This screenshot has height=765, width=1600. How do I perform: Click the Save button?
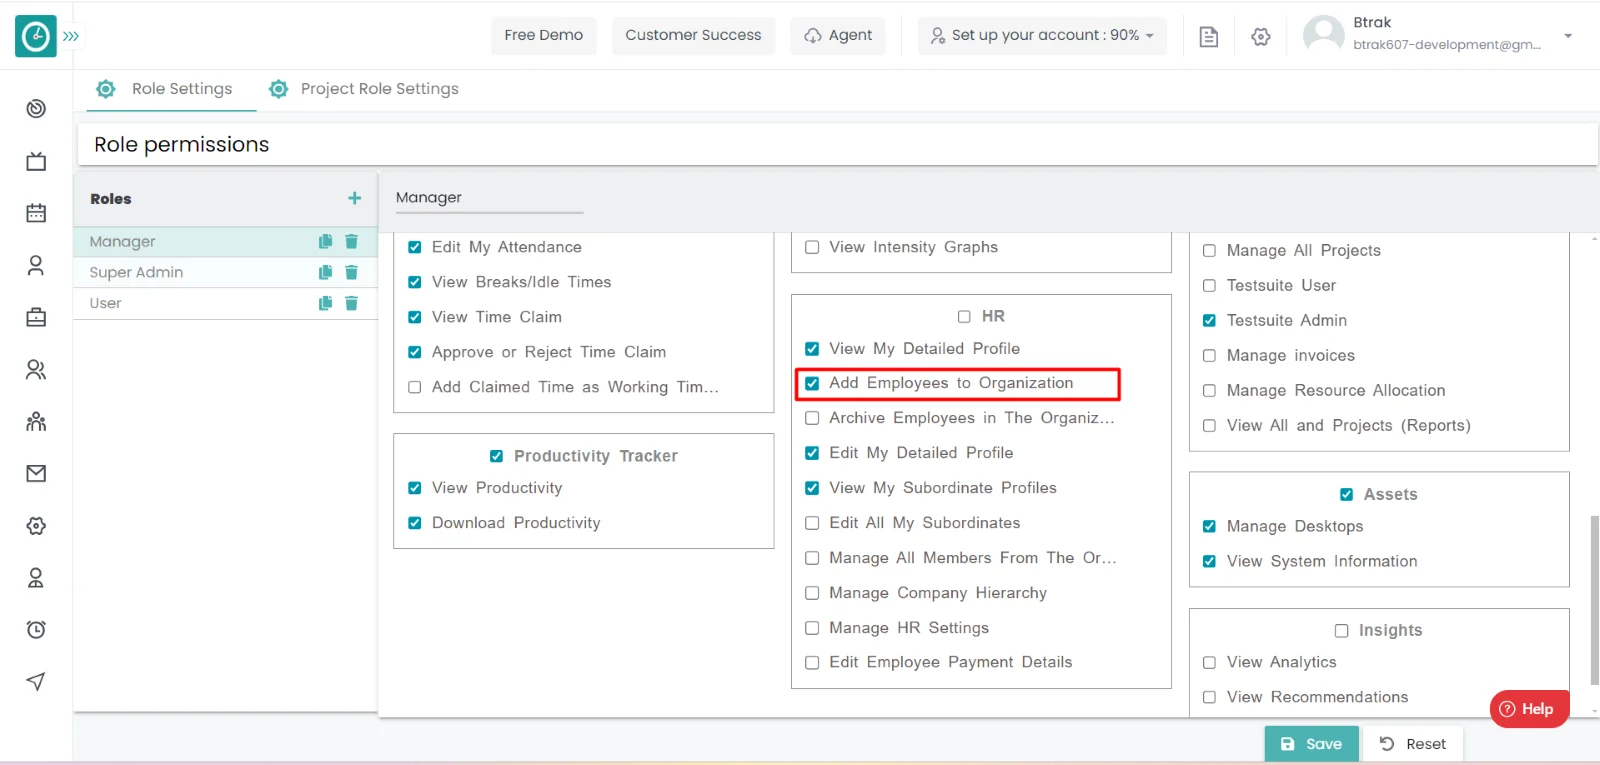(x=1311, y=744)
